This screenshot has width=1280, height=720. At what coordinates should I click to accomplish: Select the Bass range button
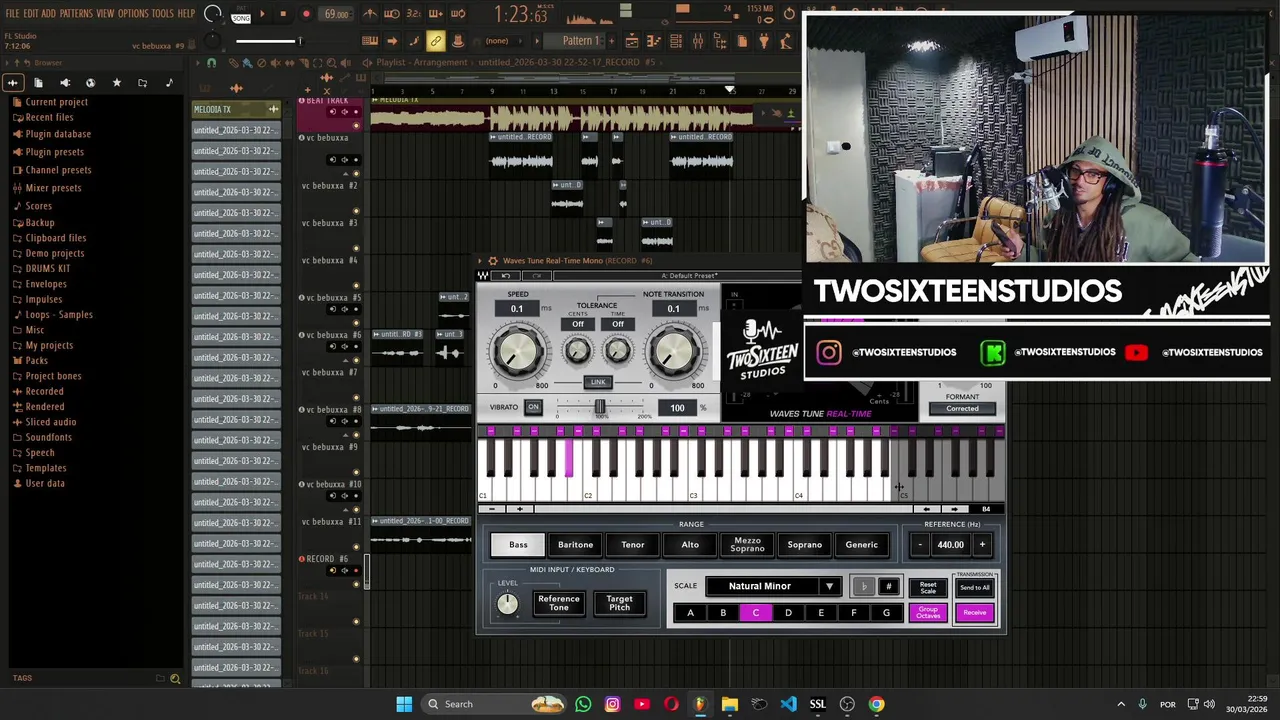(x=518, y=545)
